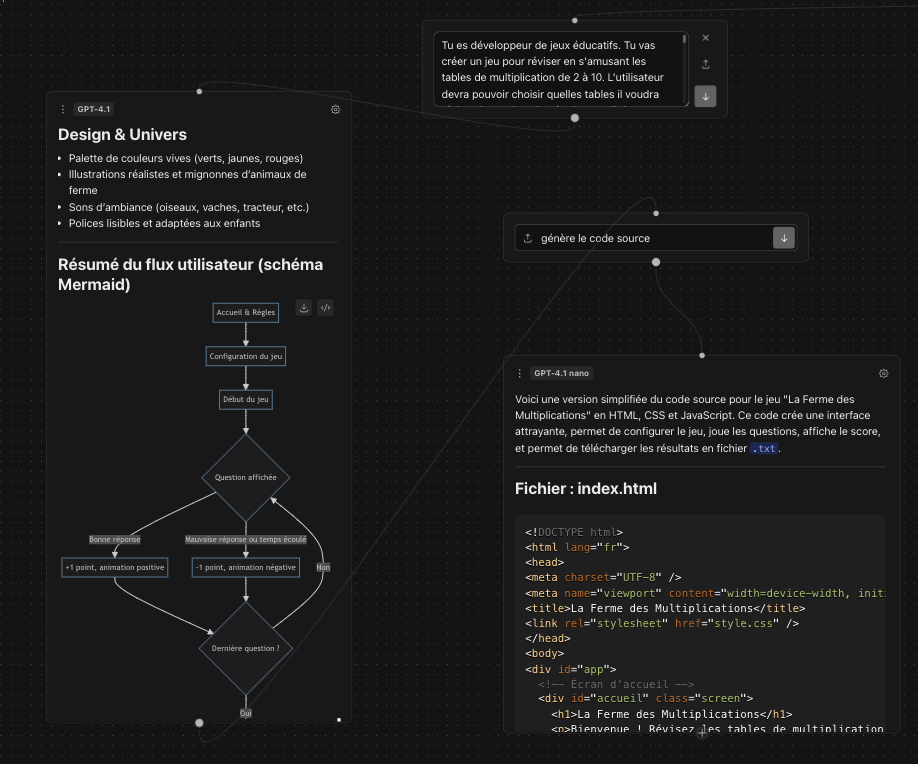
Task: Close the educational game prompt node
Action: [705, 38]
